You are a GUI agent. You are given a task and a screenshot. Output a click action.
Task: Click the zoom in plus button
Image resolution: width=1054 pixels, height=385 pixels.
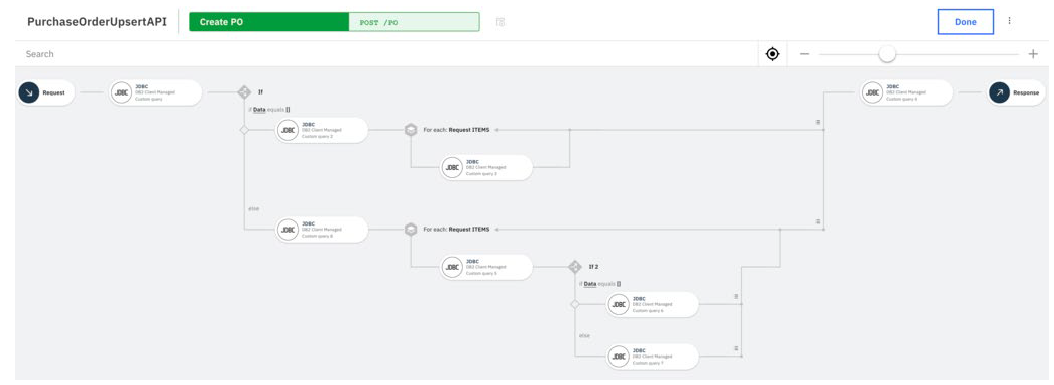pos(1033,54)
